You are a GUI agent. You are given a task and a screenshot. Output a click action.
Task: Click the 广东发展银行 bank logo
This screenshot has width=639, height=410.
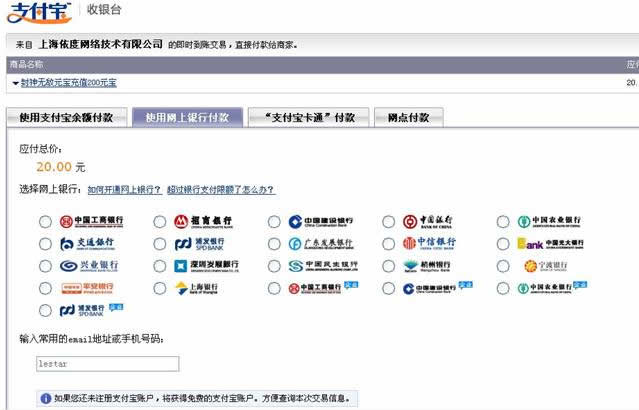(321, 244)
